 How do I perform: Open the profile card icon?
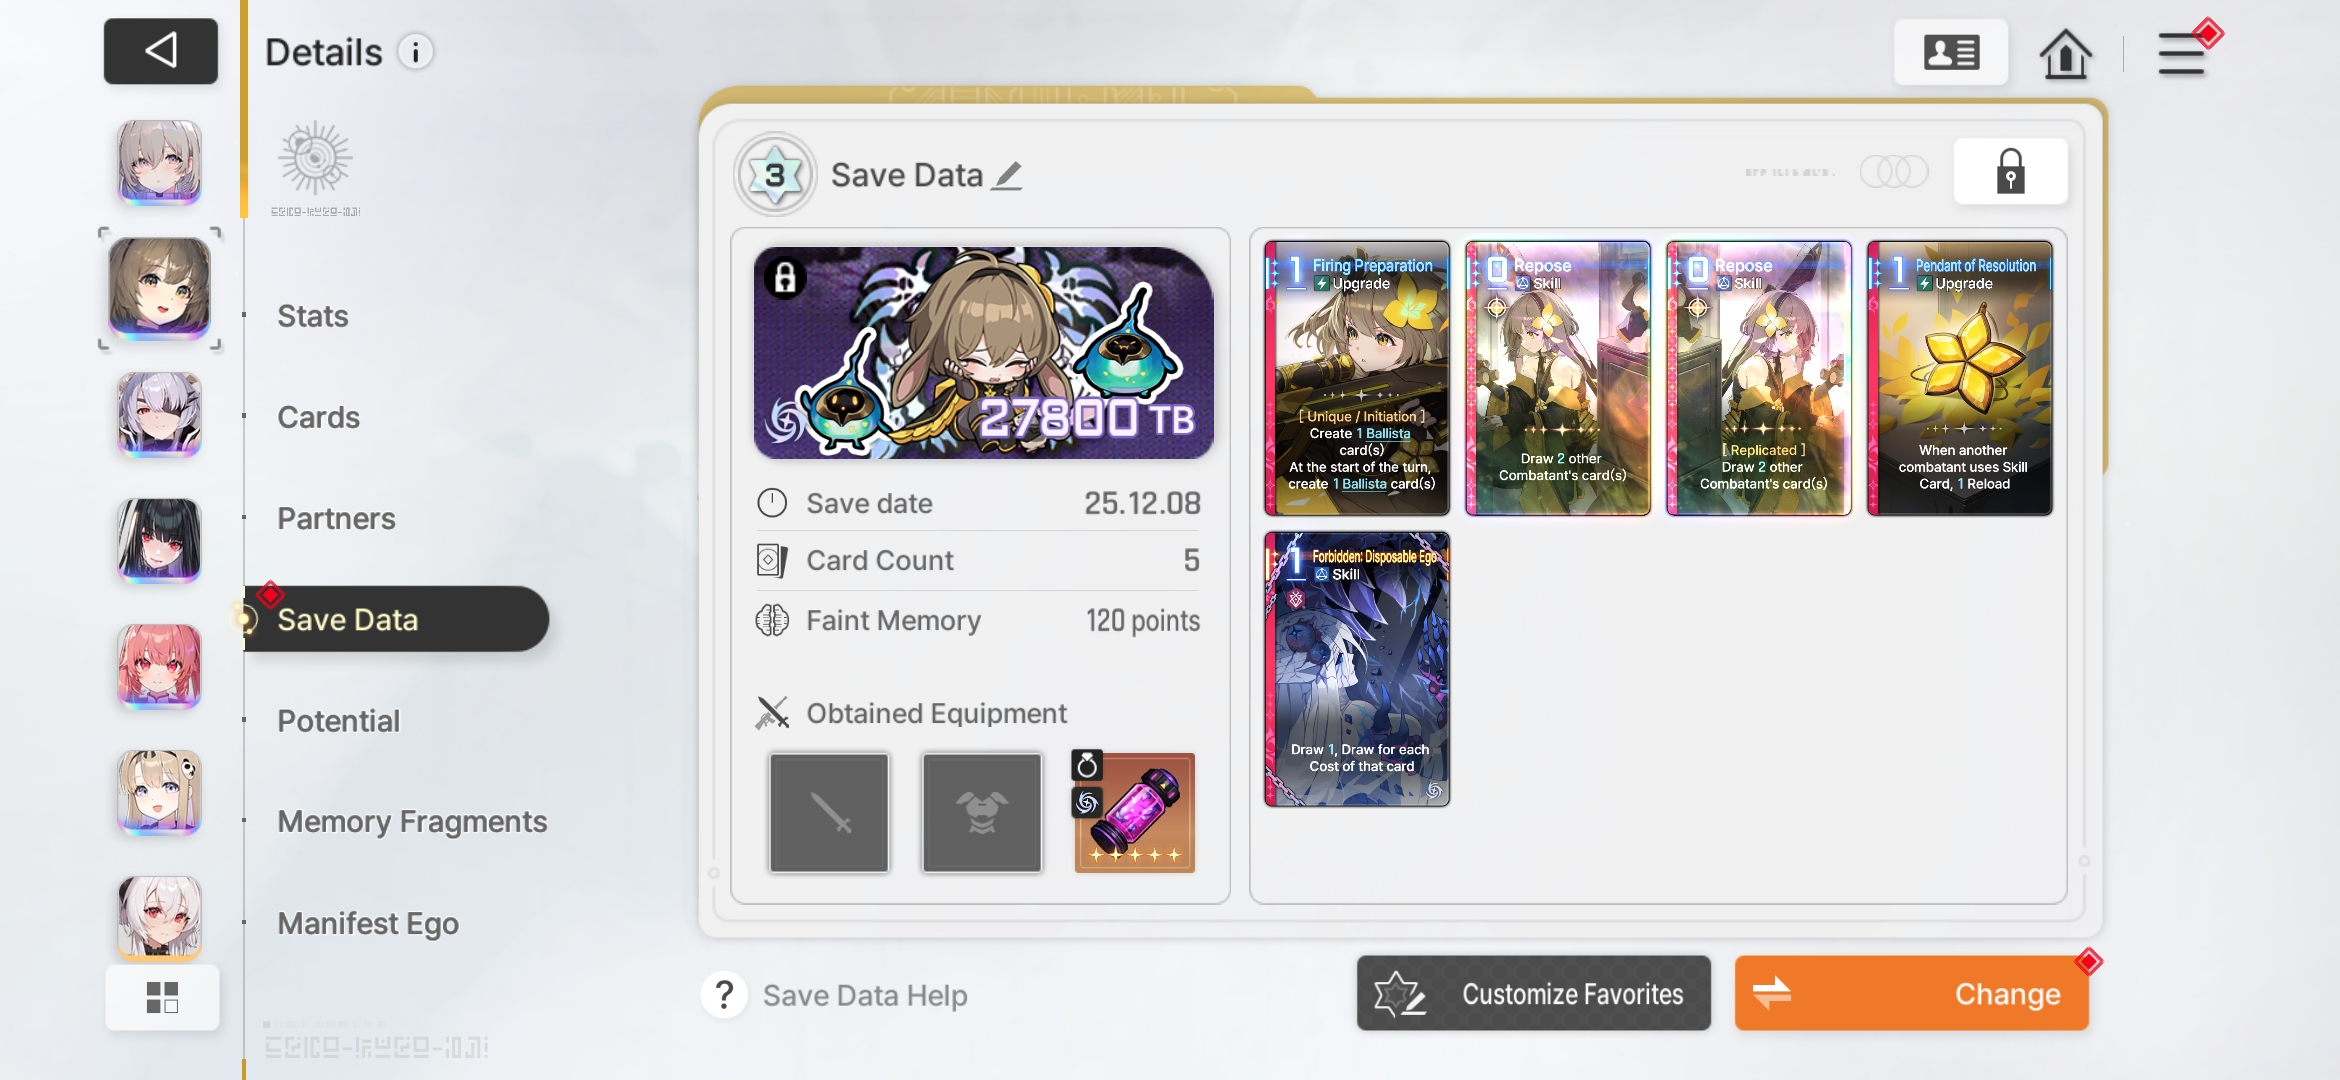(1950, 53)
